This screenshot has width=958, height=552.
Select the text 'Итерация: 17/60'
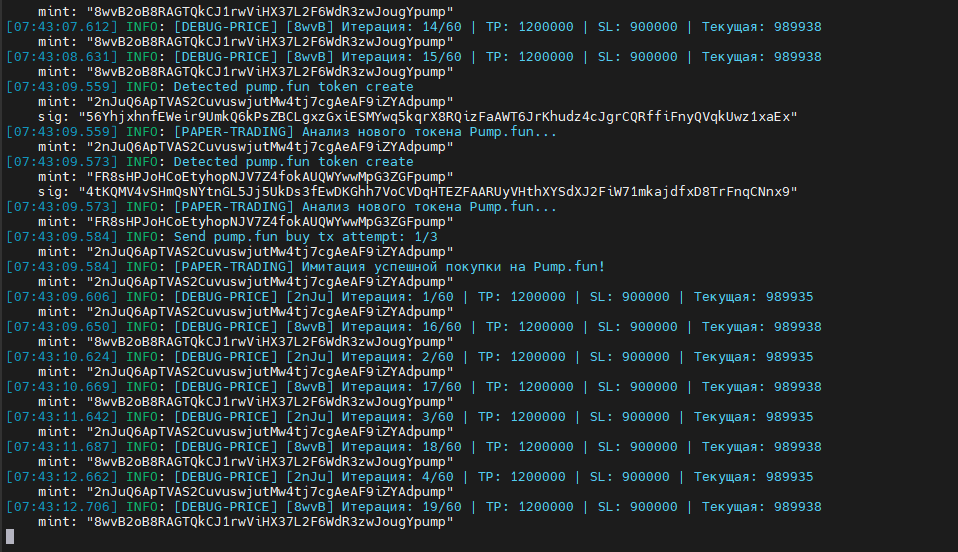(401, 386)
